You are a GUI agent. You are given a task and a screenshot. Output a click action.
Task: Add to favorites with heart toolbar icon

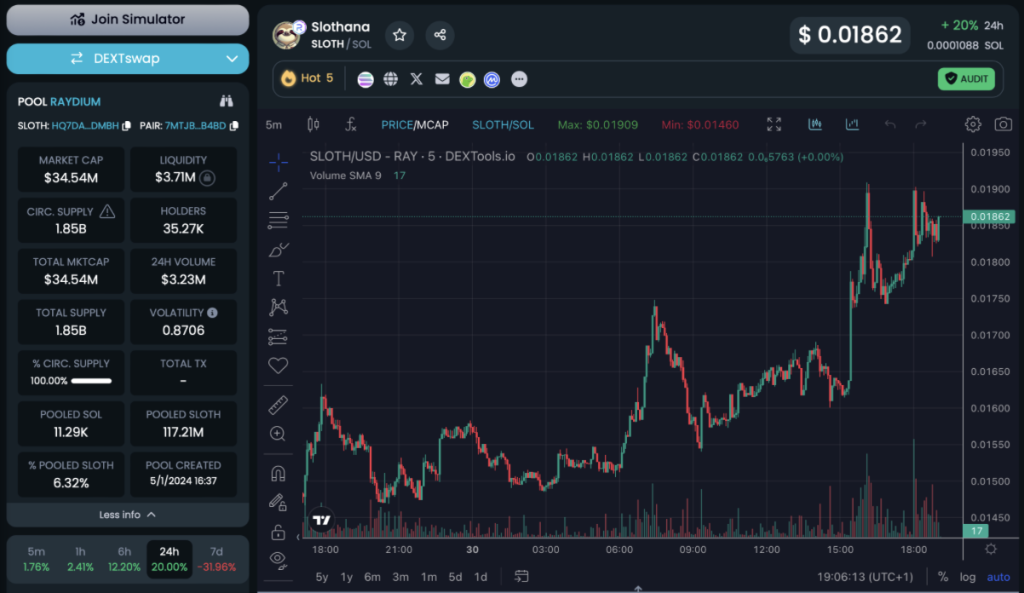click(278, 365)
